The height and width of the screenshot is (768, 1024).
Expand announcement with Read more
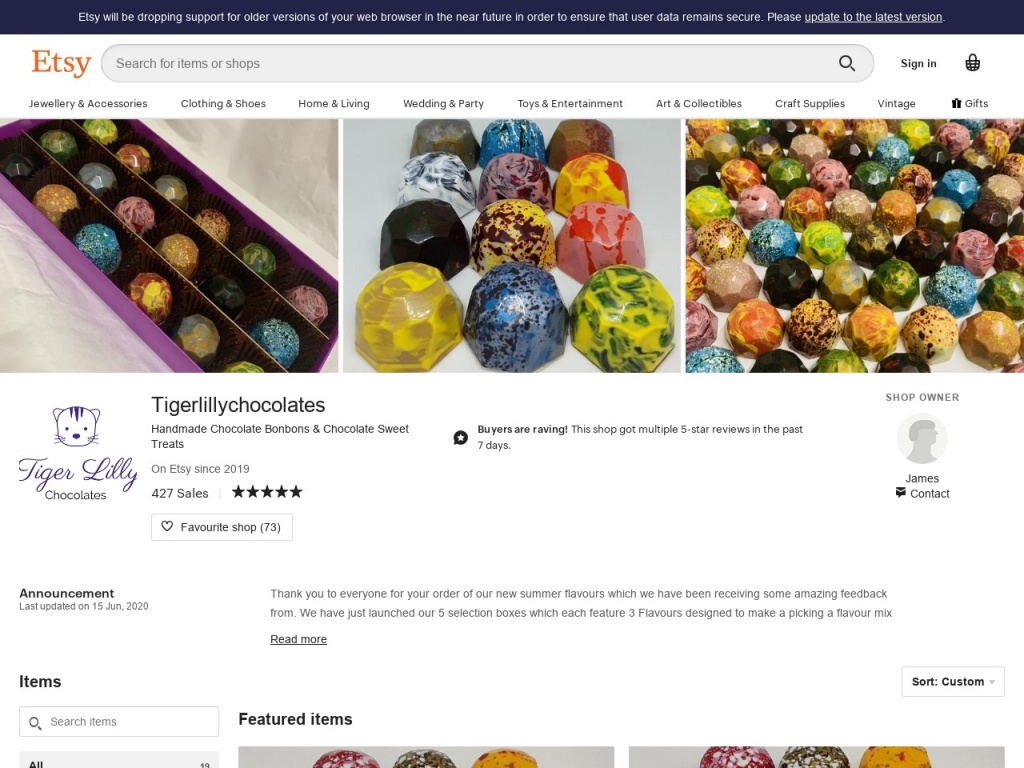[298, 639]
